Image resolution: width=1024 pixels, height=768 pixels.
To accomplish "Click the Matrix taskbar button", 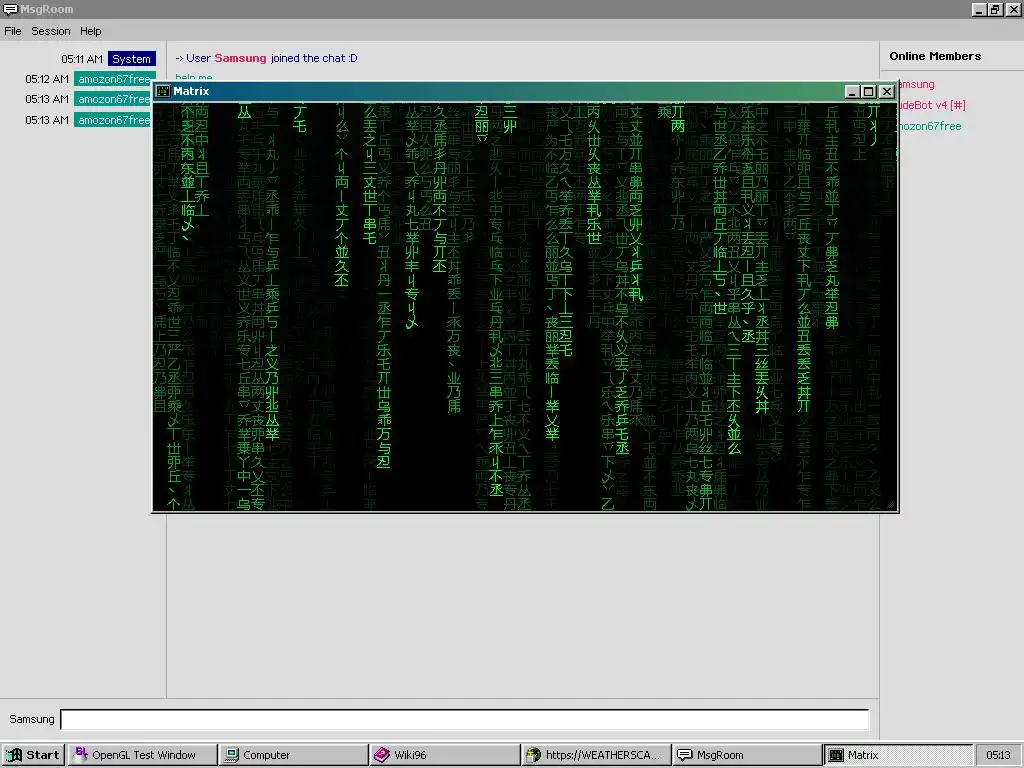I will point(899,755).
